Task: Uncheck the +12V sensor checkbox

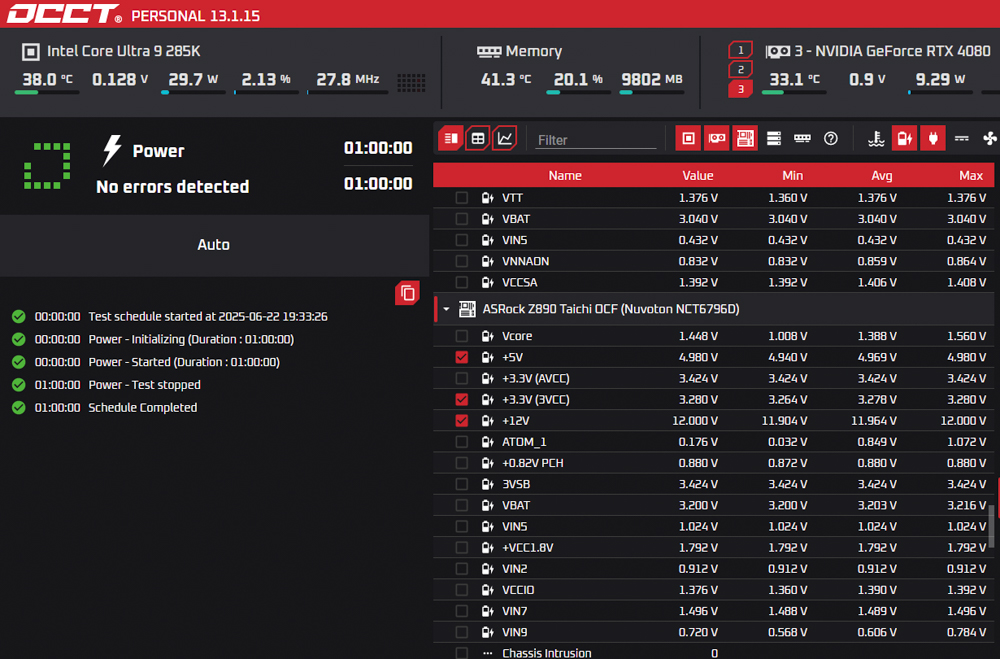Action: pyautogui.click(x=462, y=420)
